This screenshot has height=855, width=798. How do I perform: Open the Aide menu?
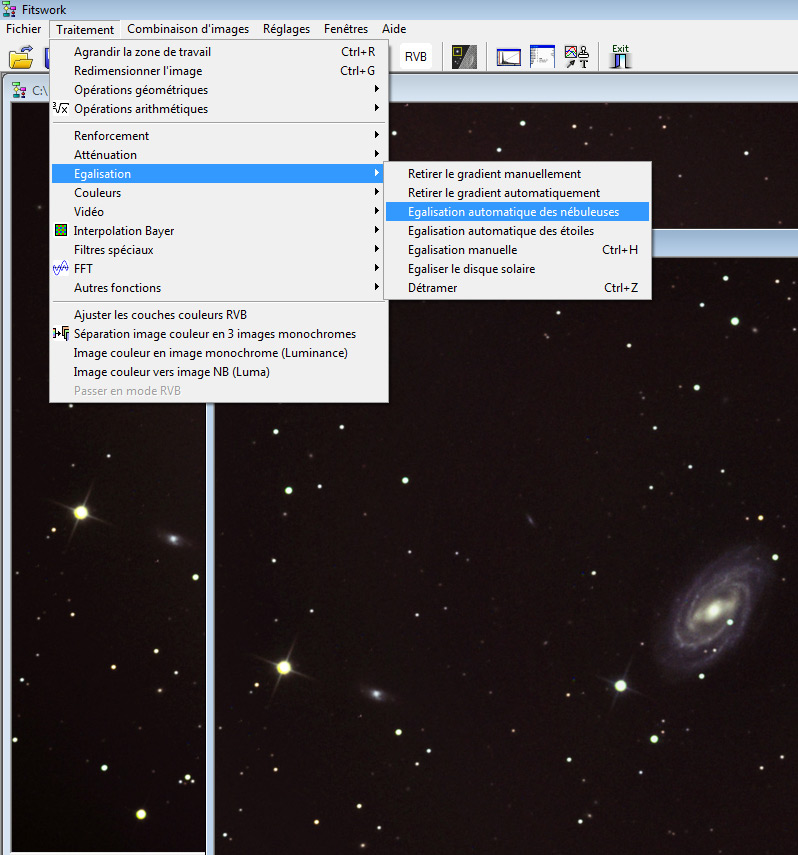coord(394,29)
